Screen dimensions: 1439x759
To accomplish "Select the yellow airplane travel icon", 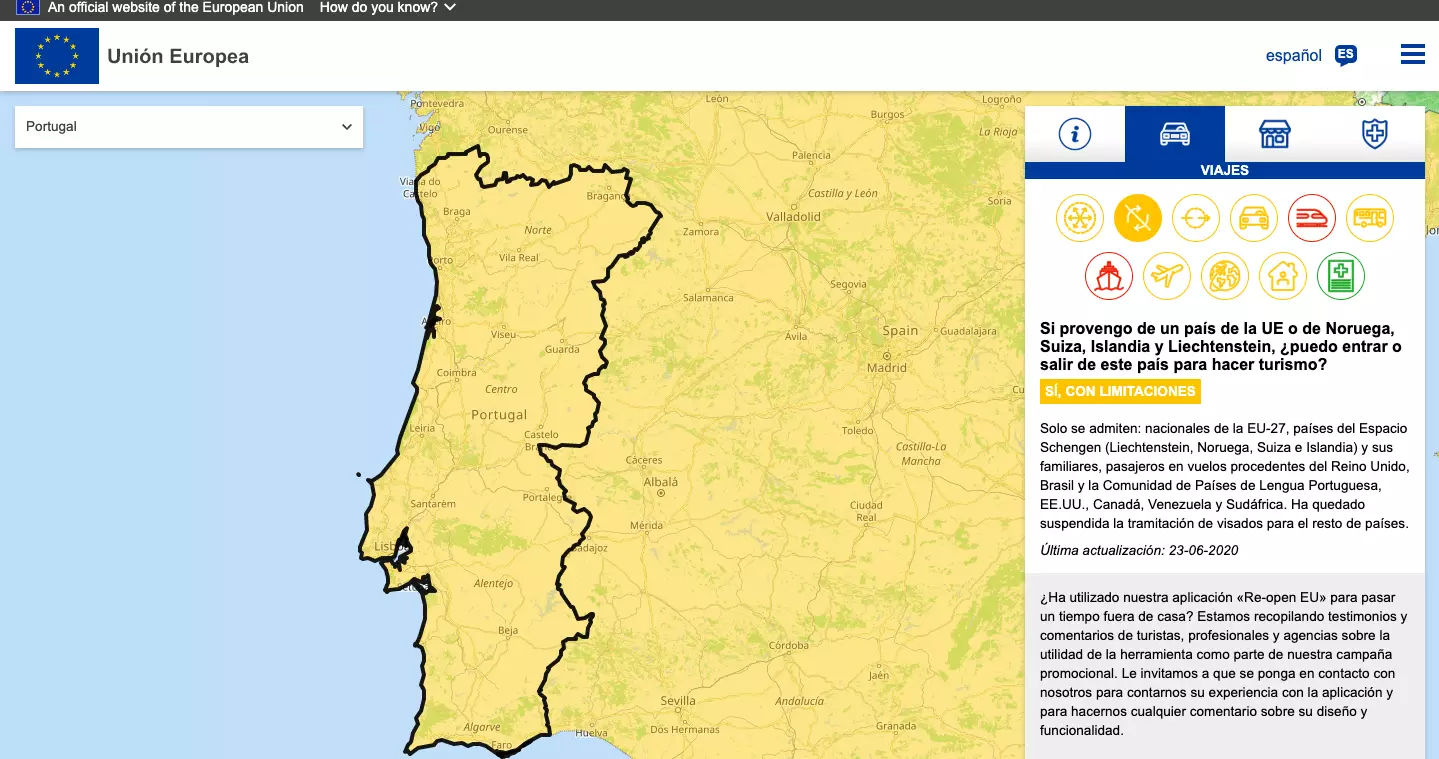I will click(x=1167, y=276).
